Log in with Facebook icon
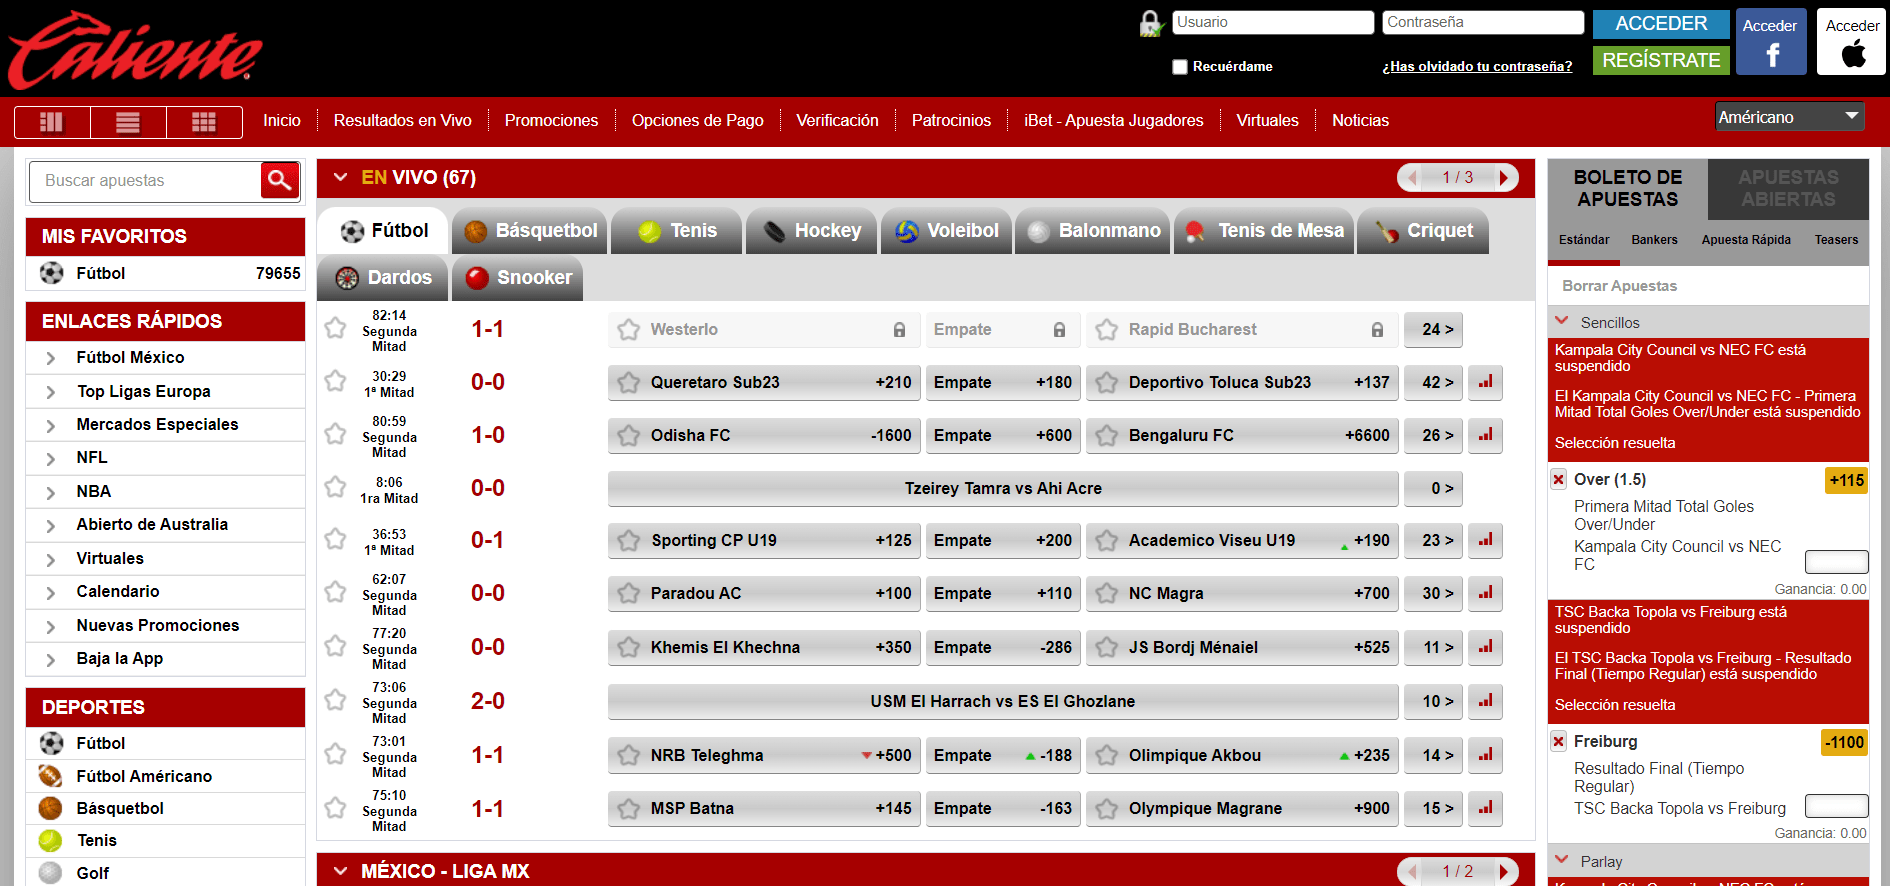Viewport: 1890px width, 886px height. click(1771, 42)
